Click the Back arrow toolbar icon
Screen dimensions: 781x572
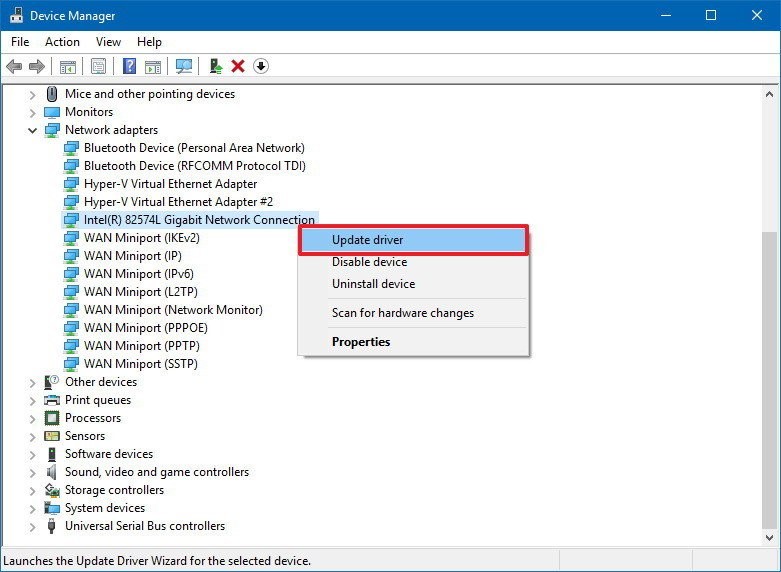tap(14, 67)
